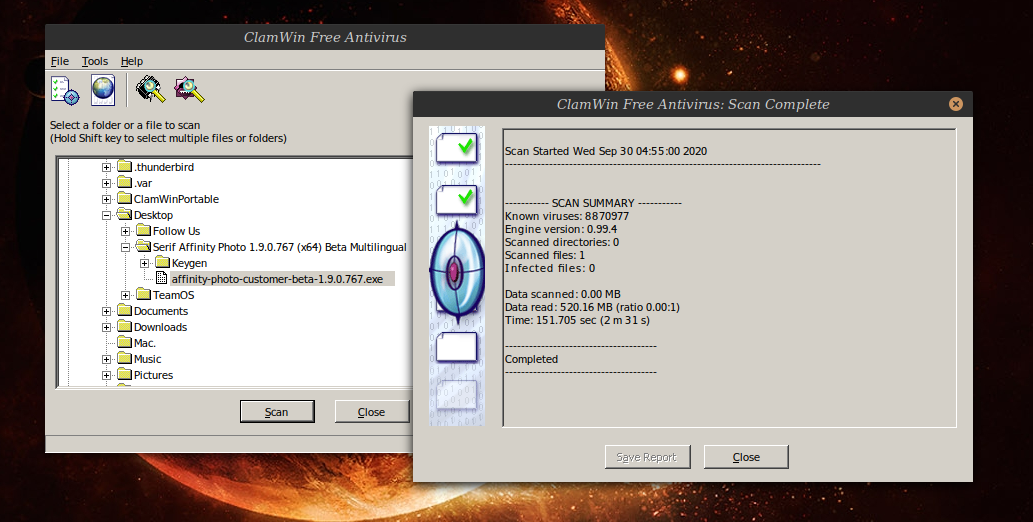Expand the .thunderbird tree node
The width and height of the screenshot is (1033, 522).
(x=106, y=167)
